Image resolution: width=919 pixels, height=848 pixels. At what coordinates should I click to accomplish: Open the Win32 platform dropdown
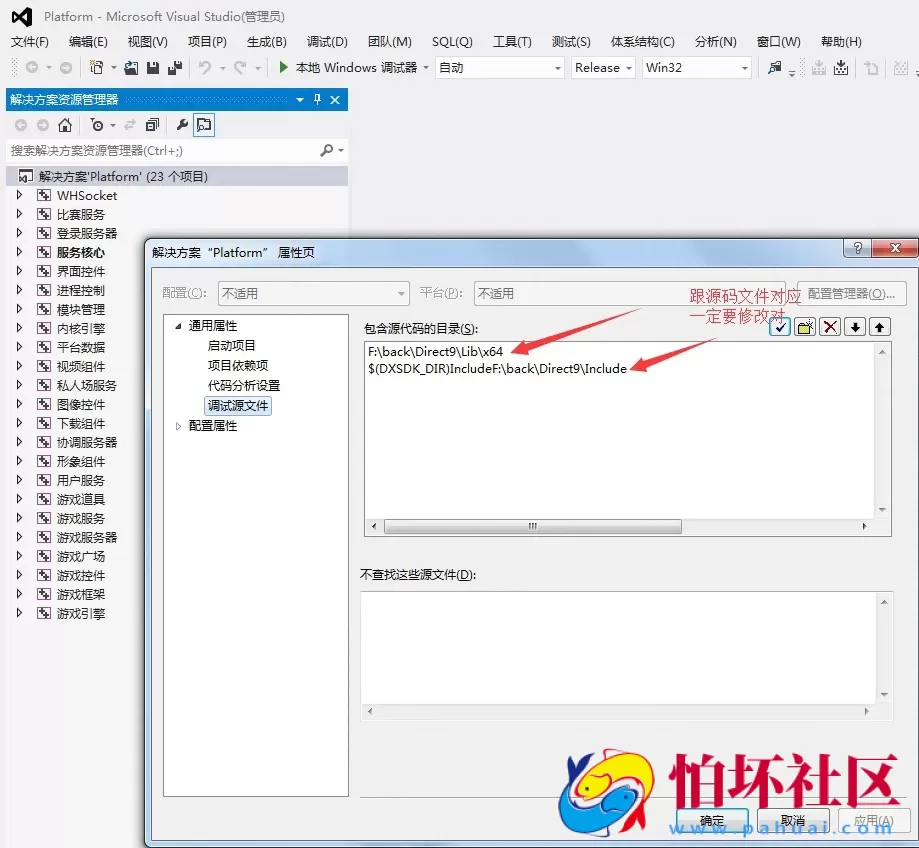pyautogui.click(x=696, y=67)
